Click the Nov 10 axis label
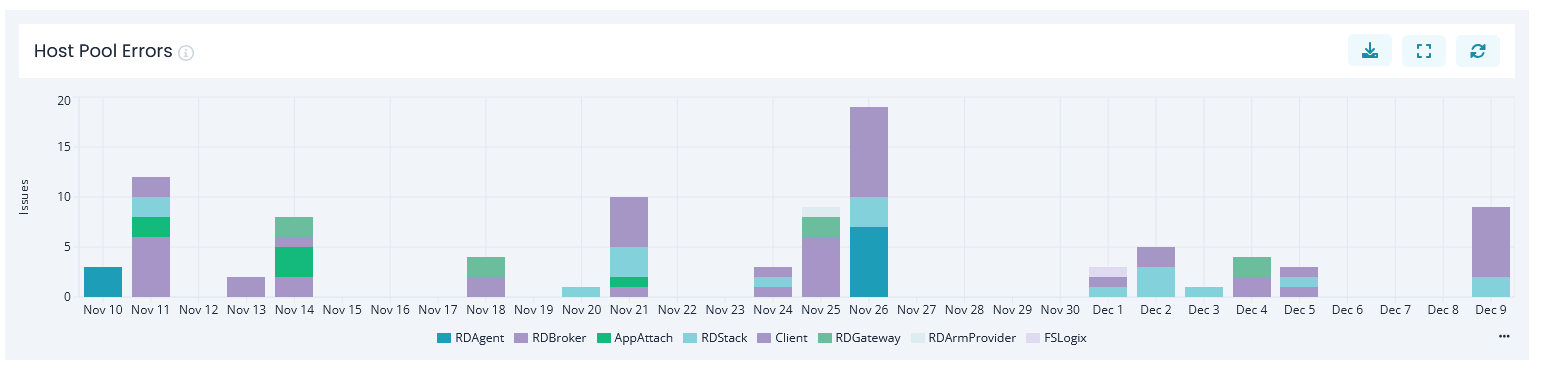1542x368 pixels. click(x=103, y=310)
